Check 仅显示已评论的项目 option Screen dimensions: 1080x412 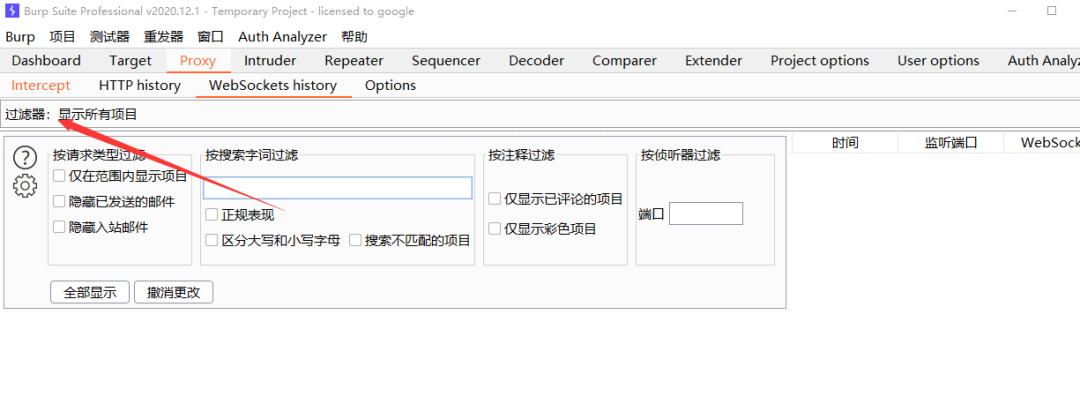495,199
